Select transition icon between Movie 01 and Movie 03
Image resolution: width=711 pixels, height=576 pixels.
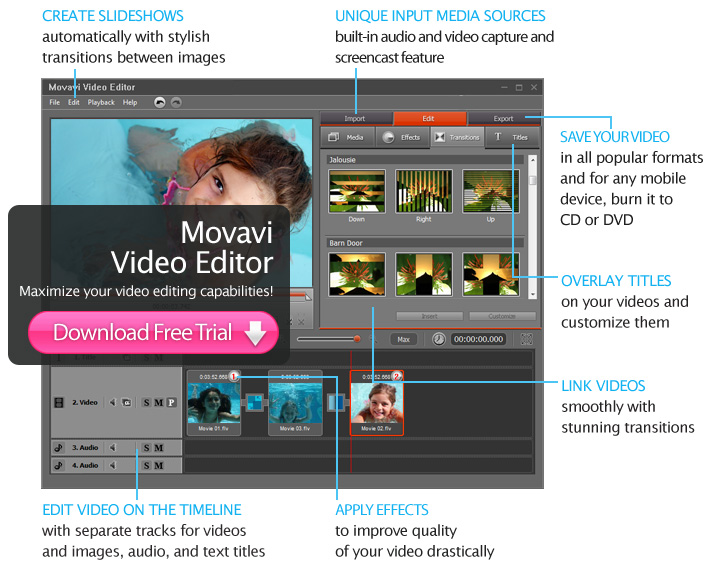(x=254, y=402)
